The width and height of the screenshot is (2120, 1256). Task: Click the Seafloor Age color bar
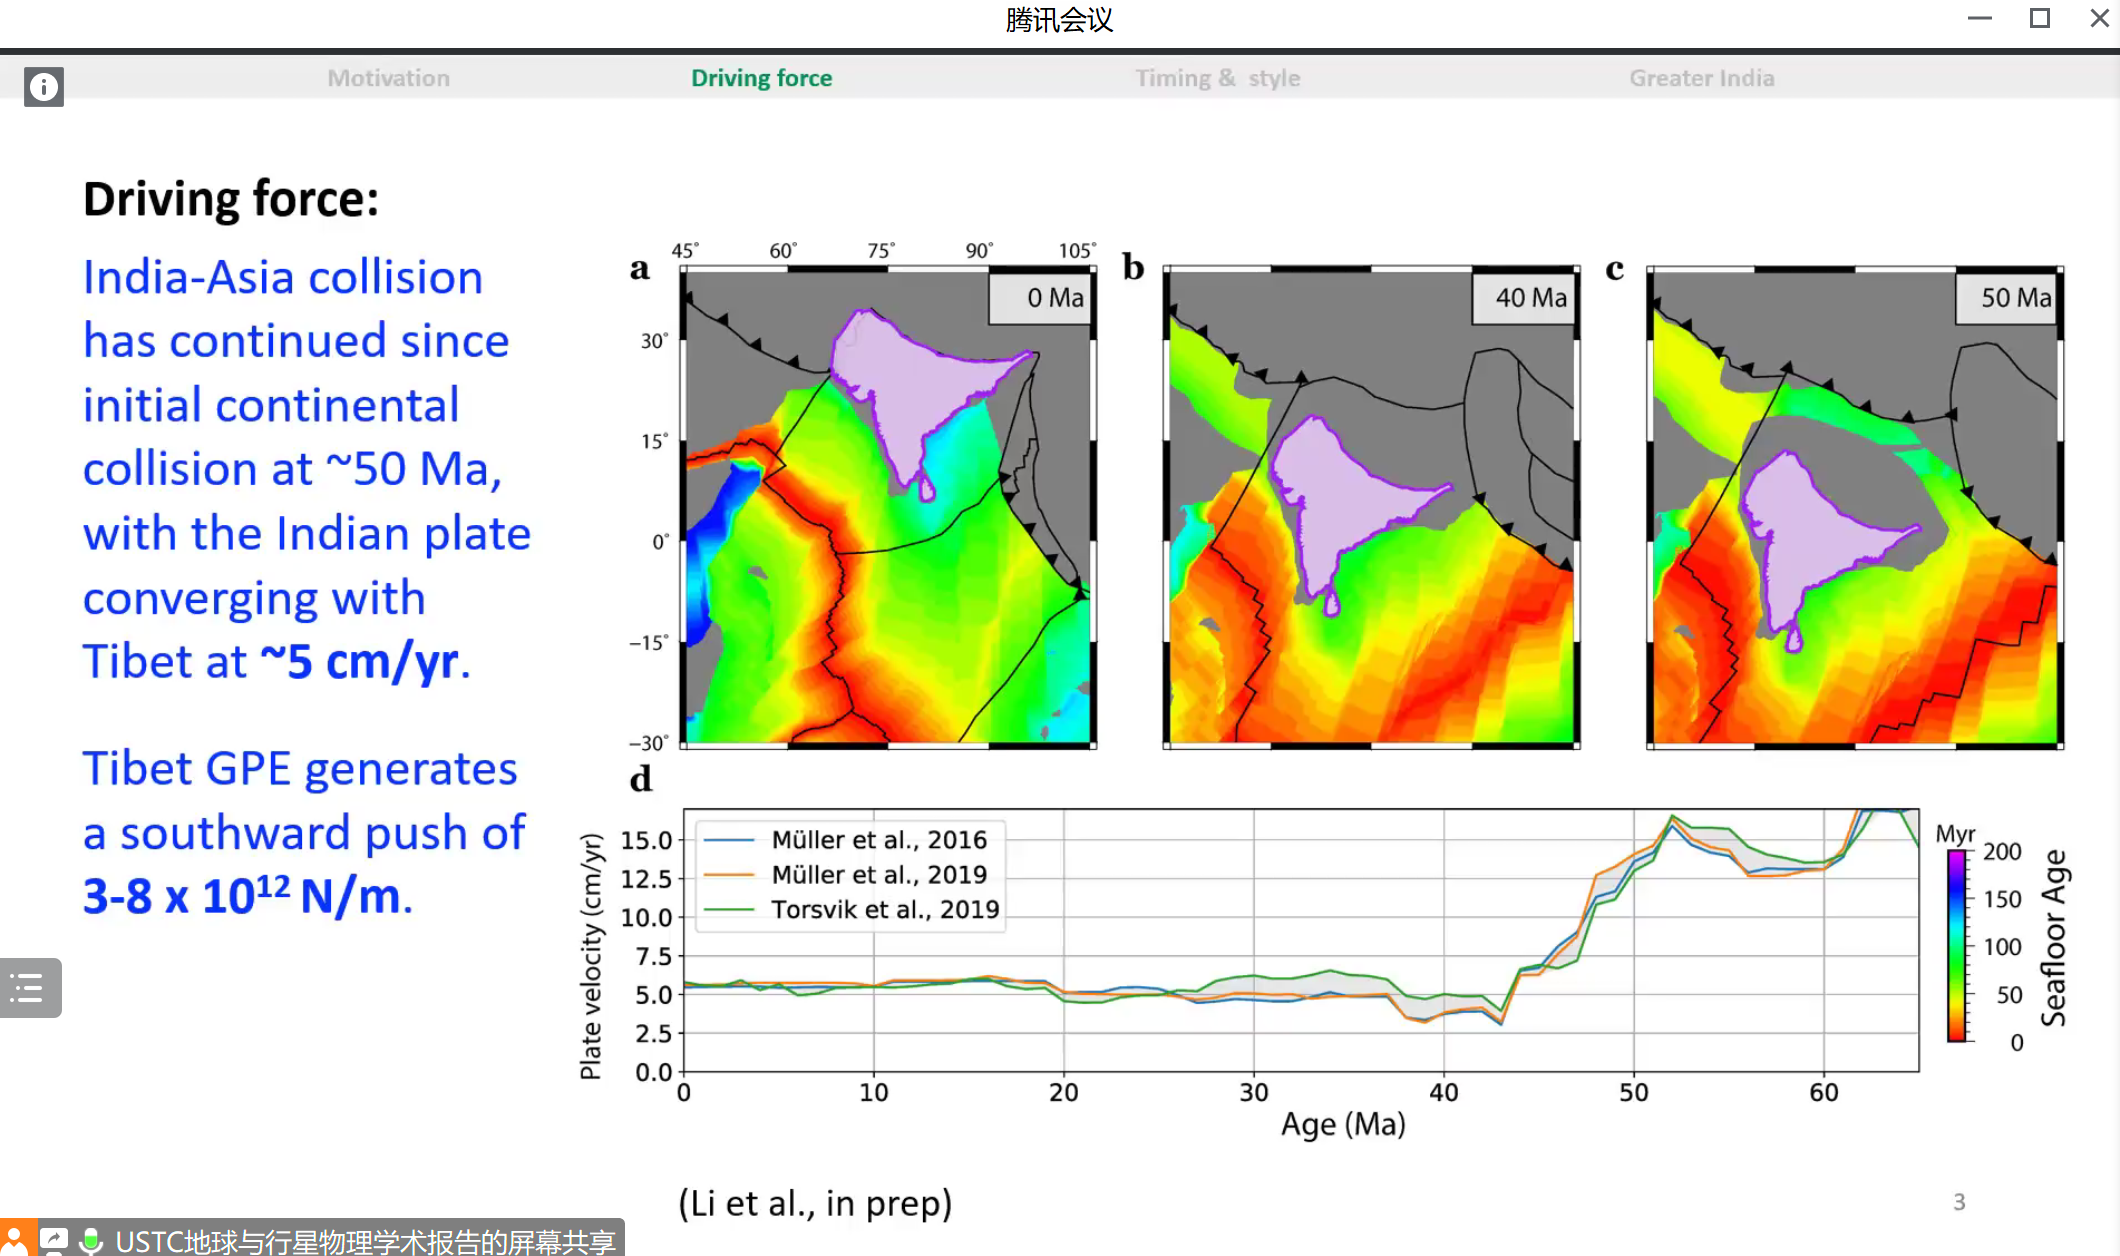[1956, 945]
